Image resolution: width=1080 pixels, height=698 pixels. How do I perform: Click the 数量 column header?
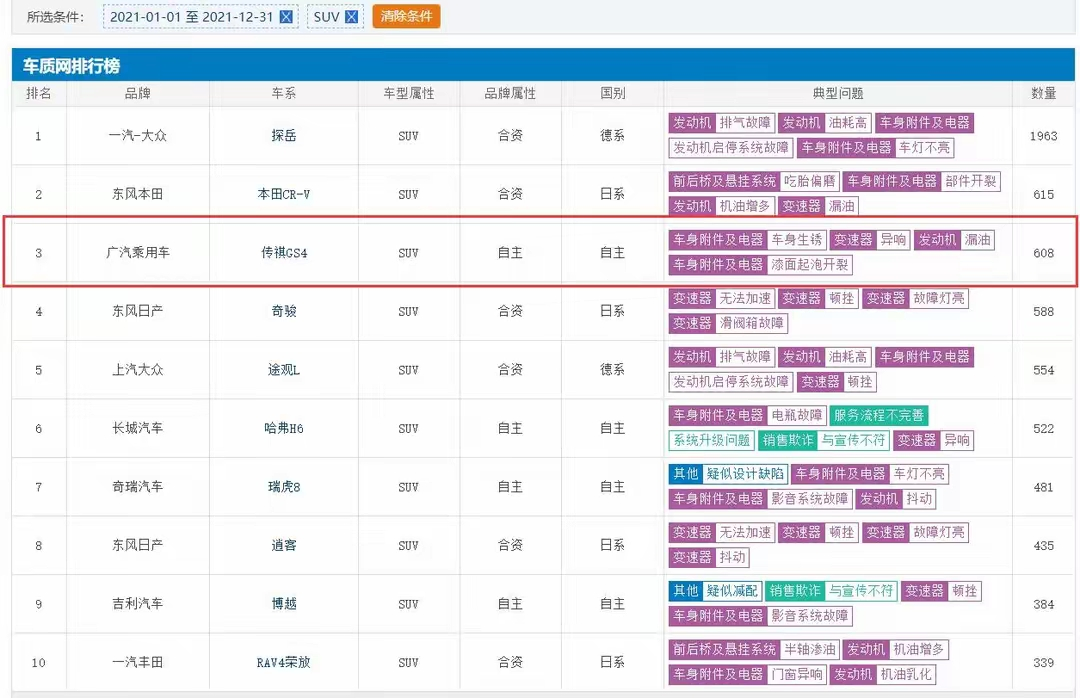click(x=1043, y=93)
